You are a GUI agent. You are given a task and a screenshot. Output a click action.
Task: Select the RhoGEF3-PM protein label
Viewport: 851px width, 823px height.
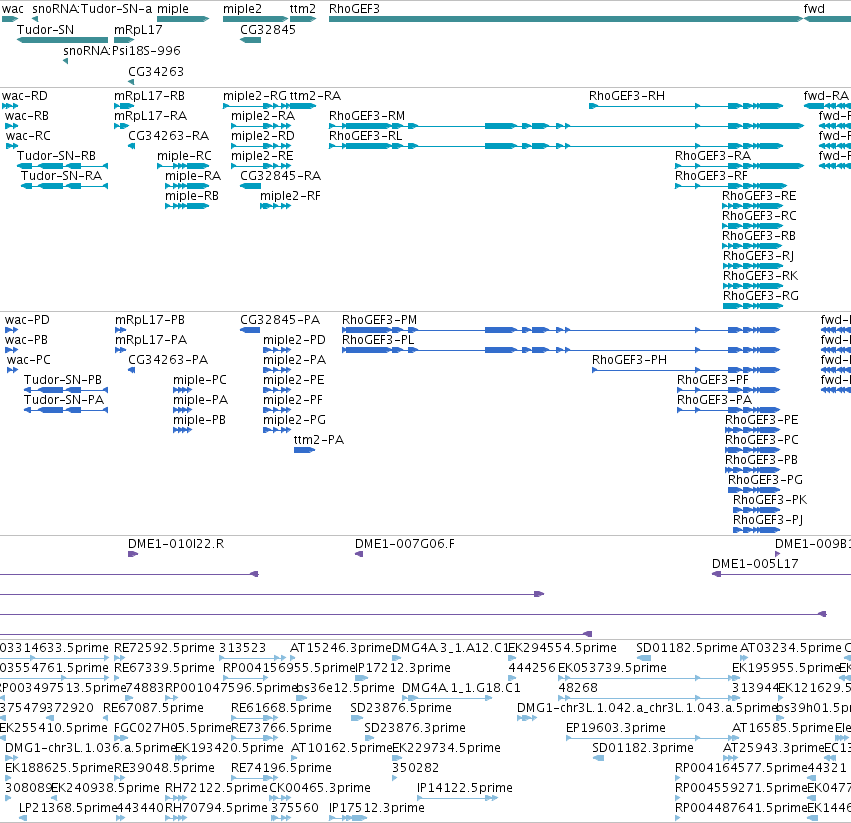coord(379,320)
